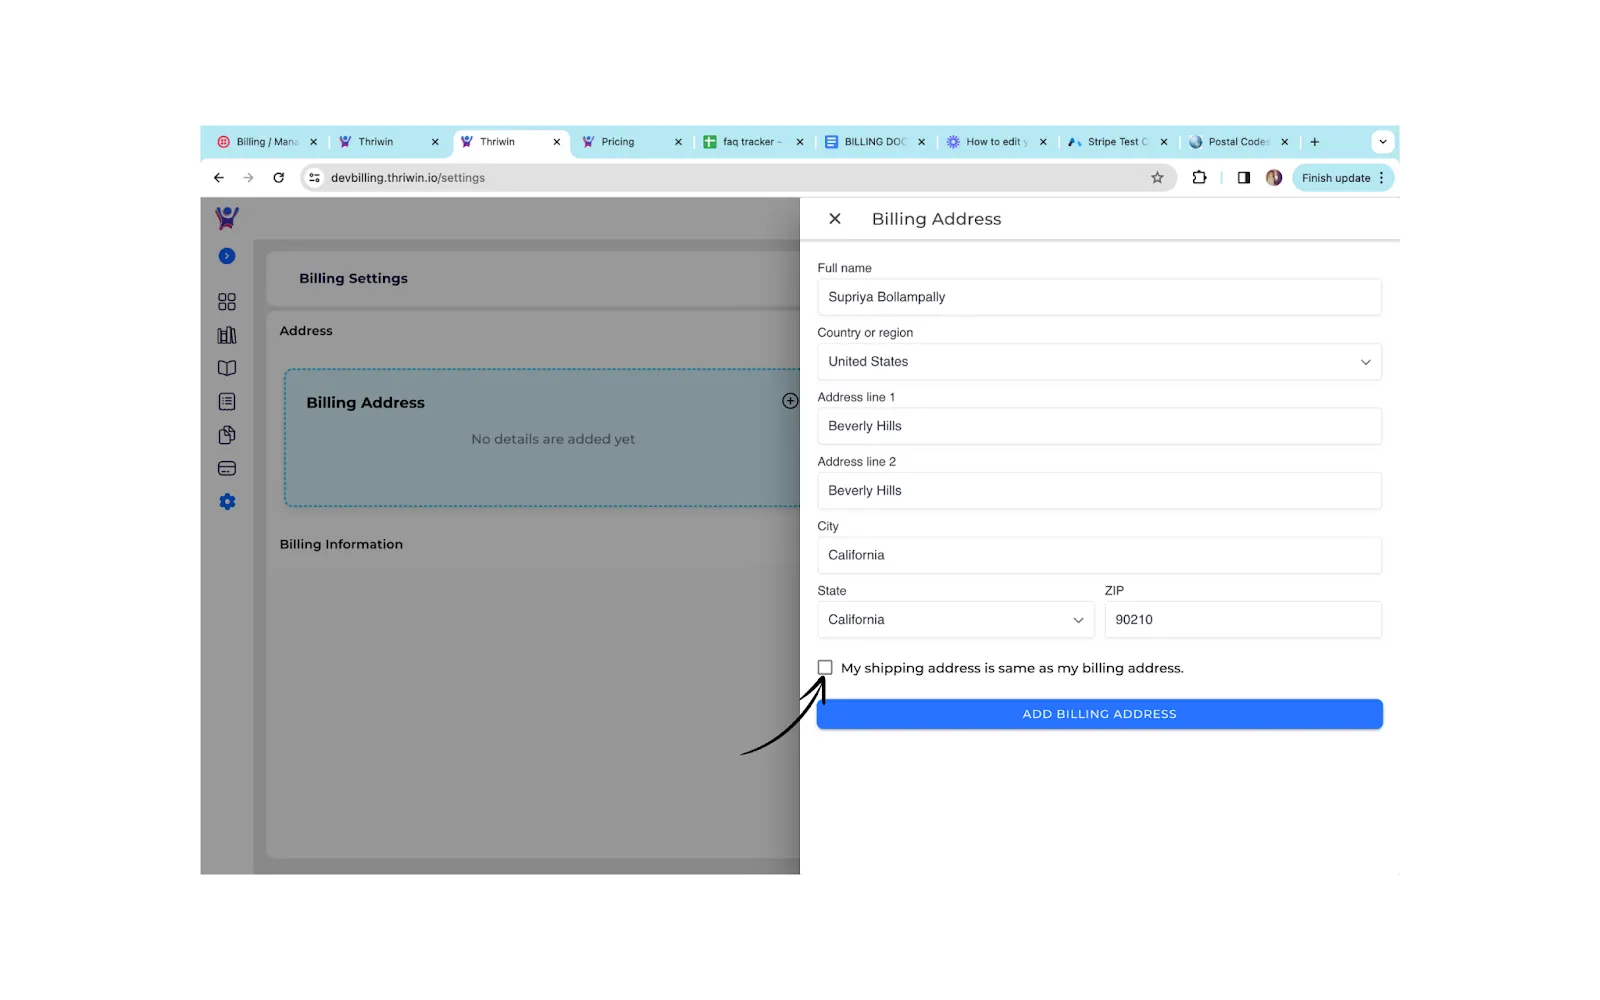1600x1000 pixels.
Task: Close the Billing Address panel
Action: [x=835, y=219]
